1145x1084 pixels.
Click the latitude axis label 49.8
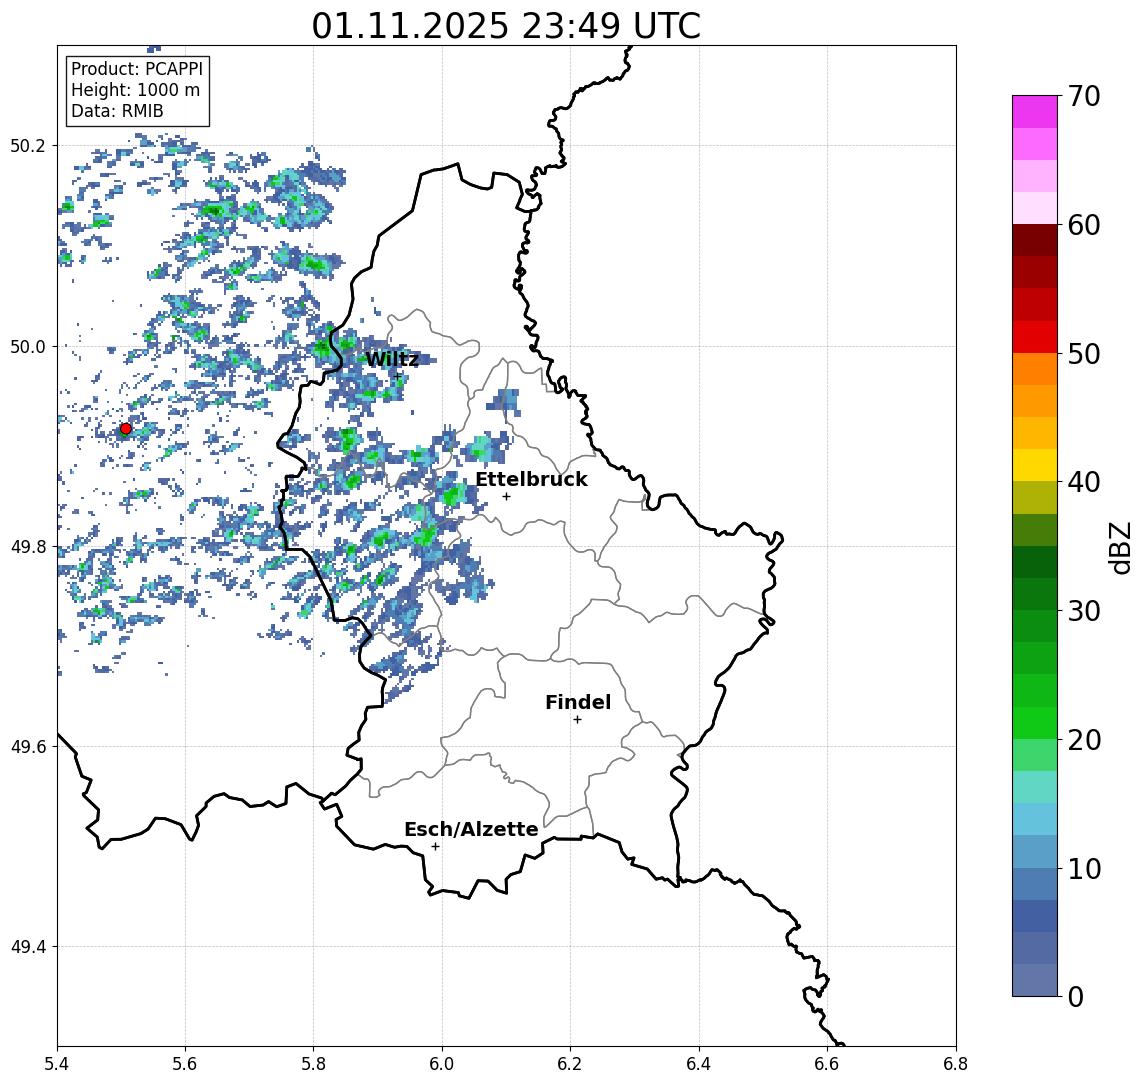click(28, 546)
